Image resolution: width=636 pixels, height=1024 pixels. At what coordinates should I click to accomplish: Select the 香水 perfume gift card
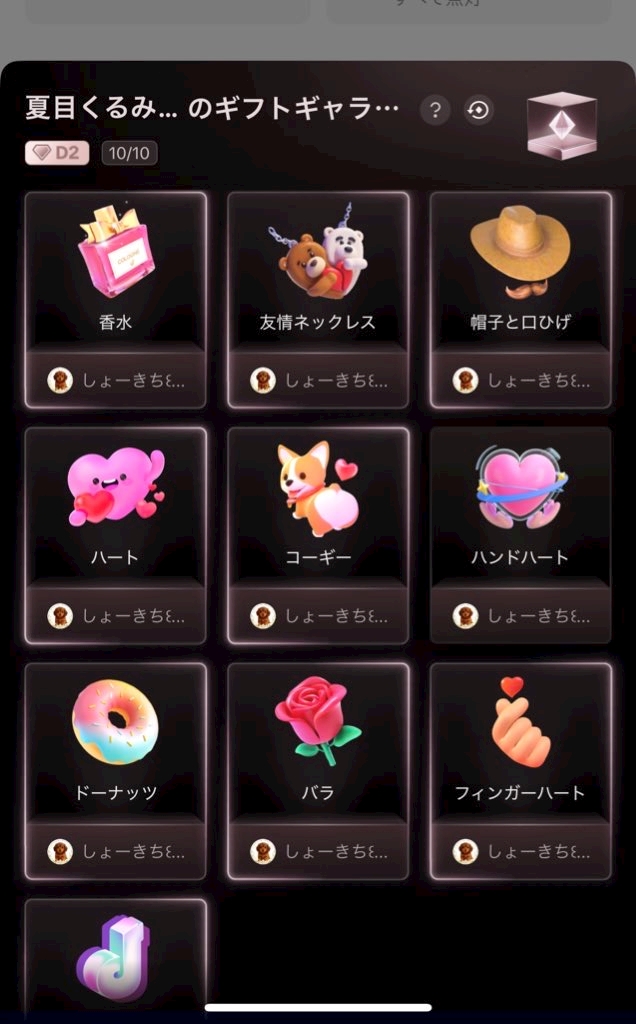pyautogui.click(x=116, y=300)
